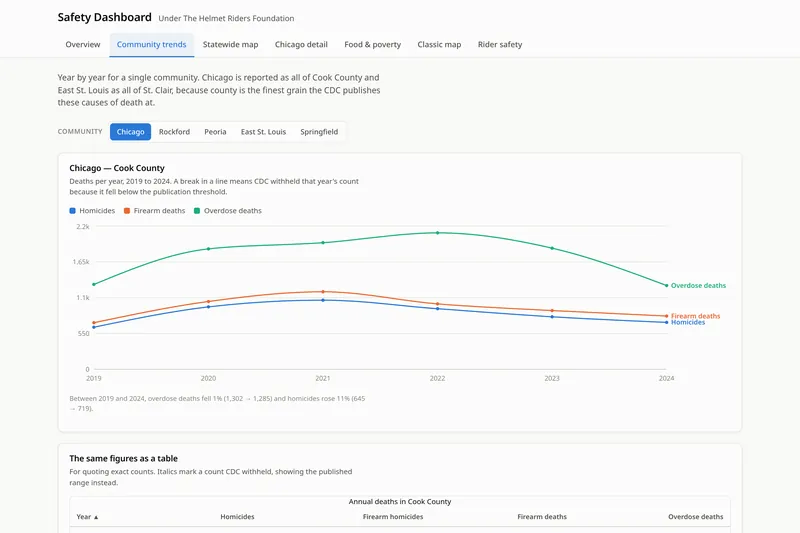The width and height of the screenshot is (800, 533).
Task: Click the '2024' x-axis label
Action: click(666, 378)
